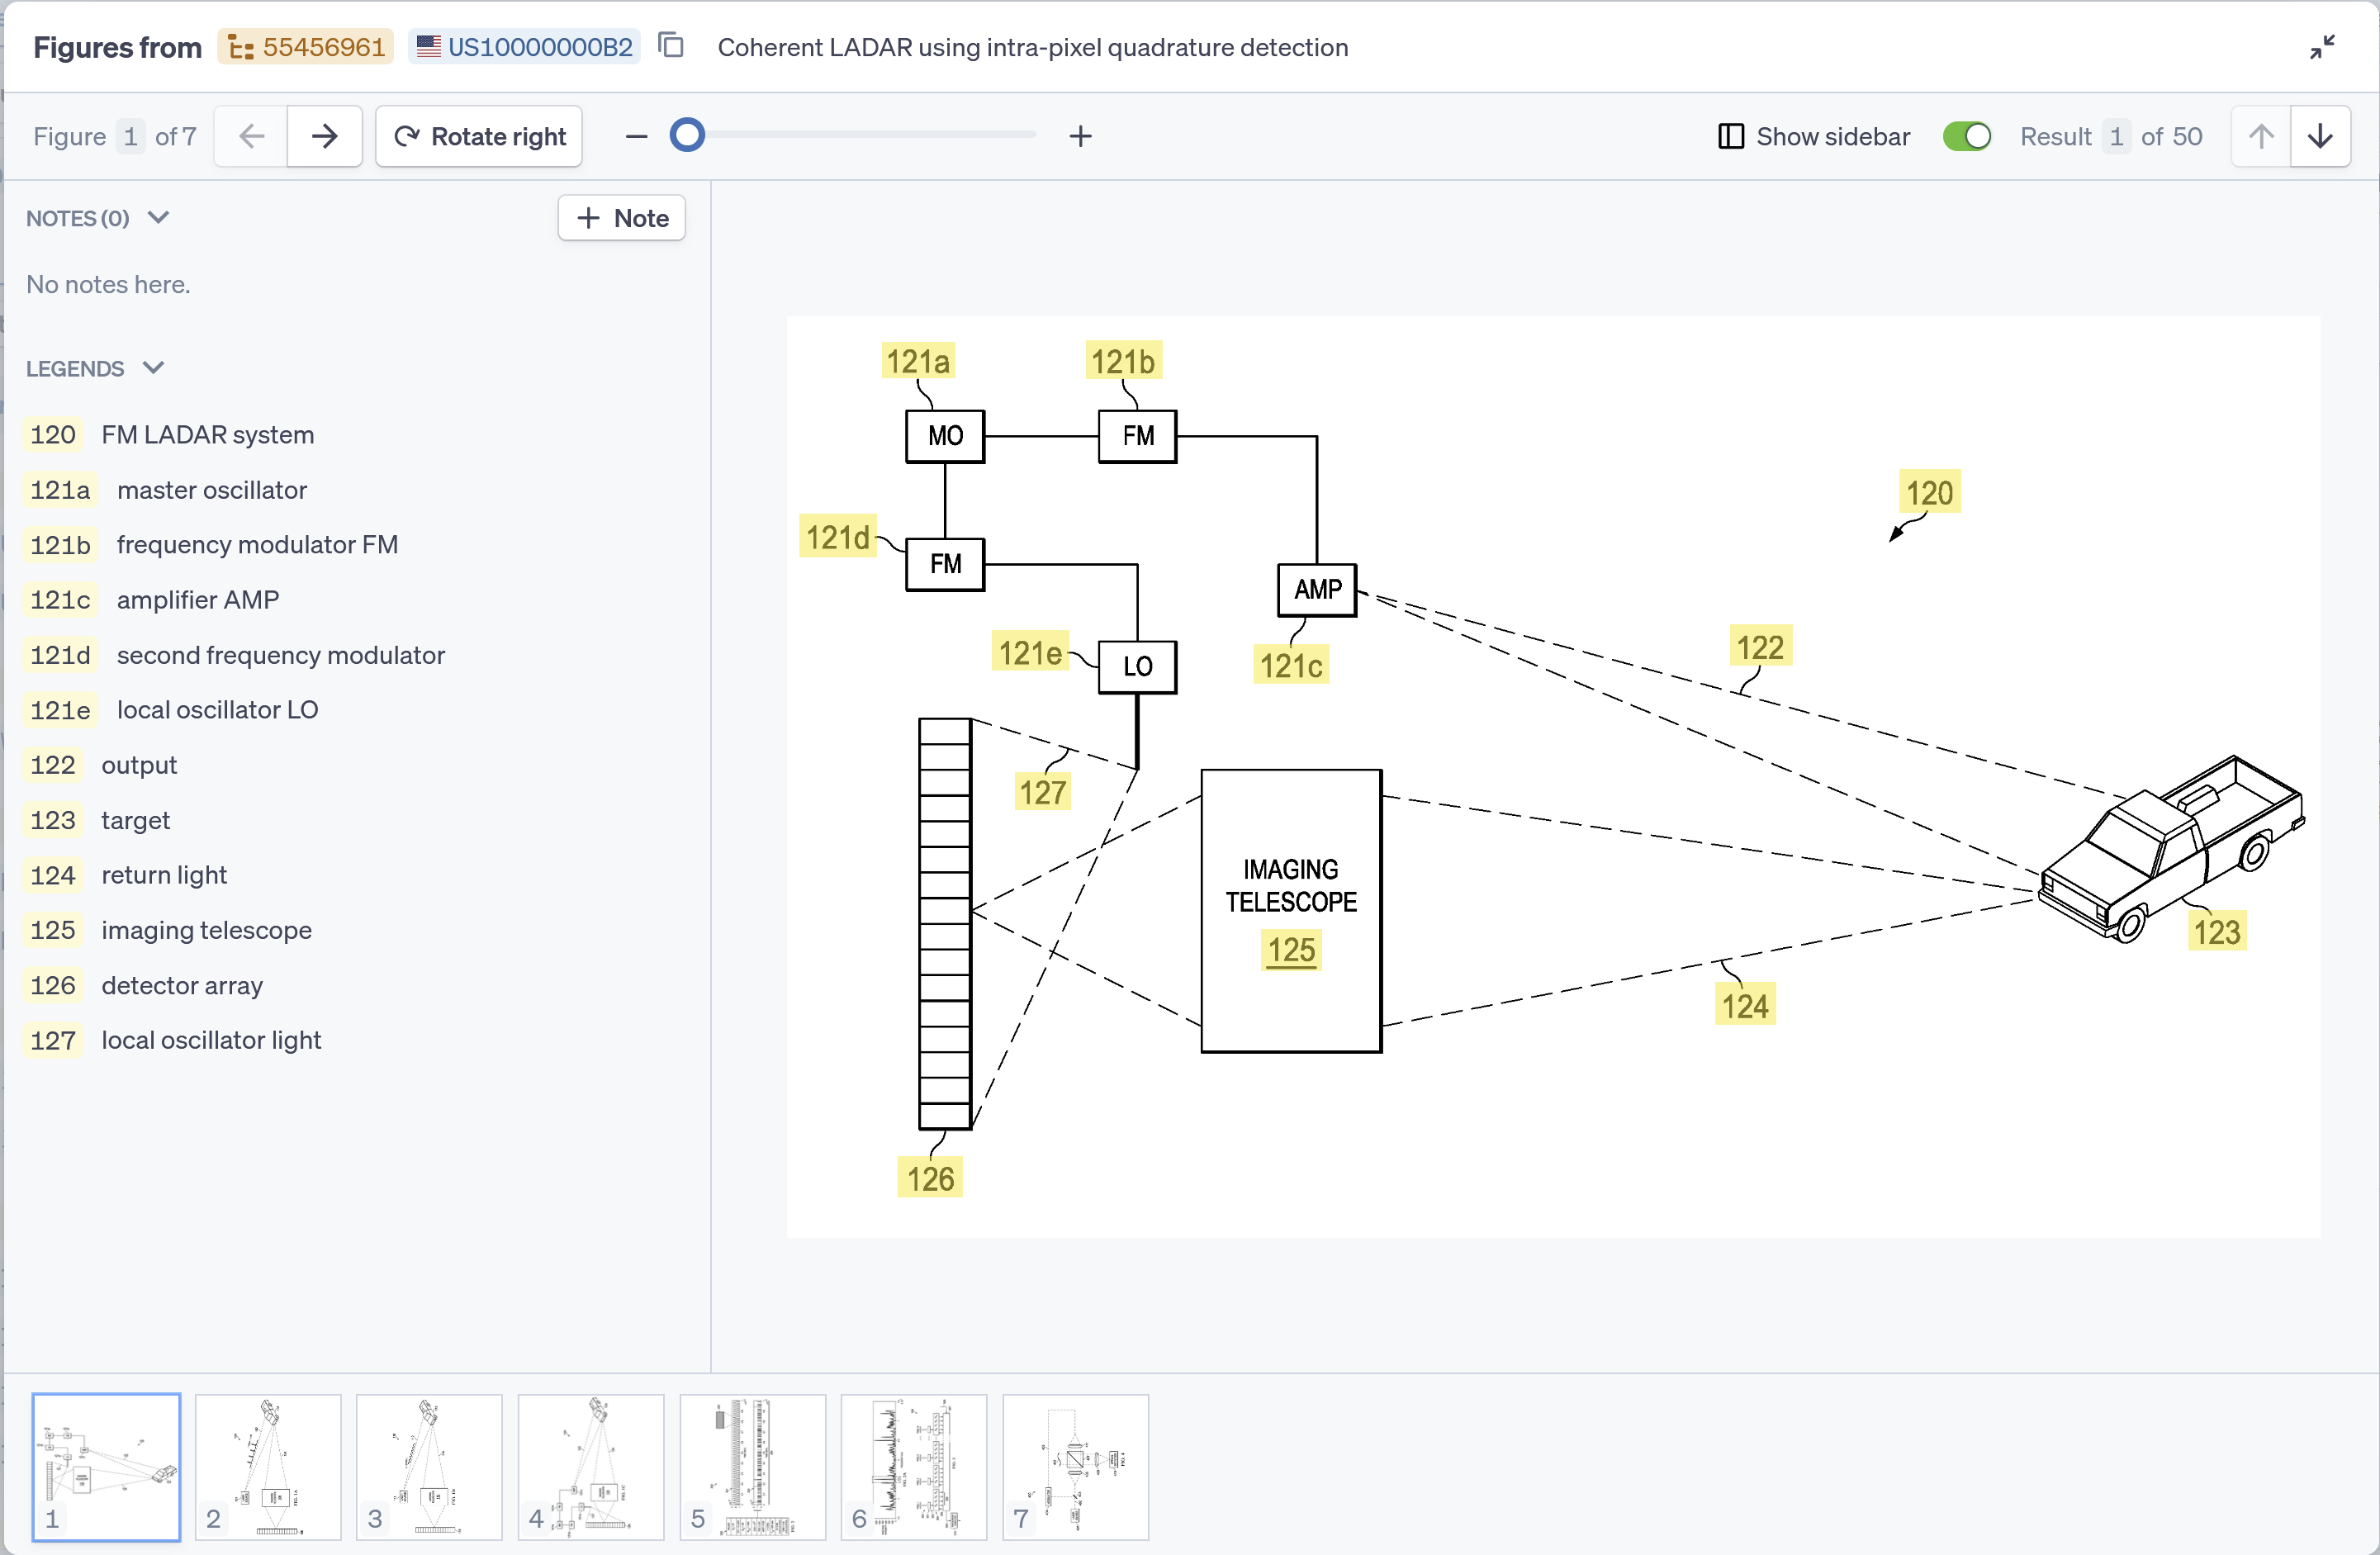Viewport: 2380px width, 1555px height.
Task: Toggle the Show sidebar switch off
Action: (x=1966, y=136)
